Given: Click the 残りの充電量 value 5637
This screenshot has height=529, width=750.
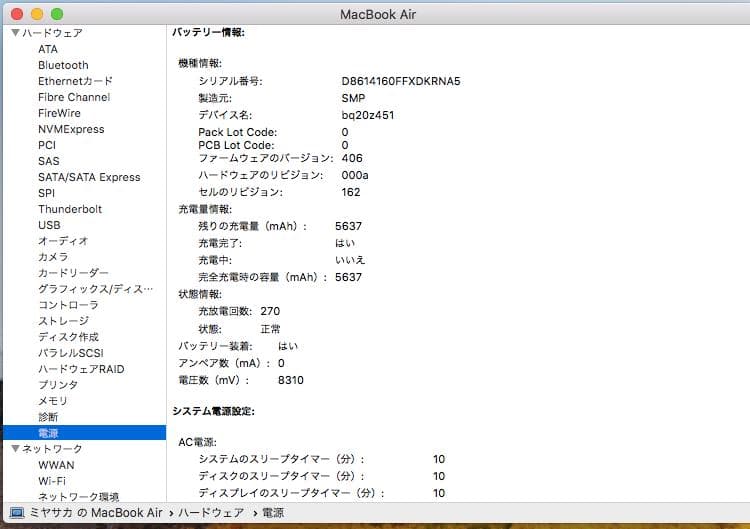Looking at the screenshot, I should click(x=349, y=226).
